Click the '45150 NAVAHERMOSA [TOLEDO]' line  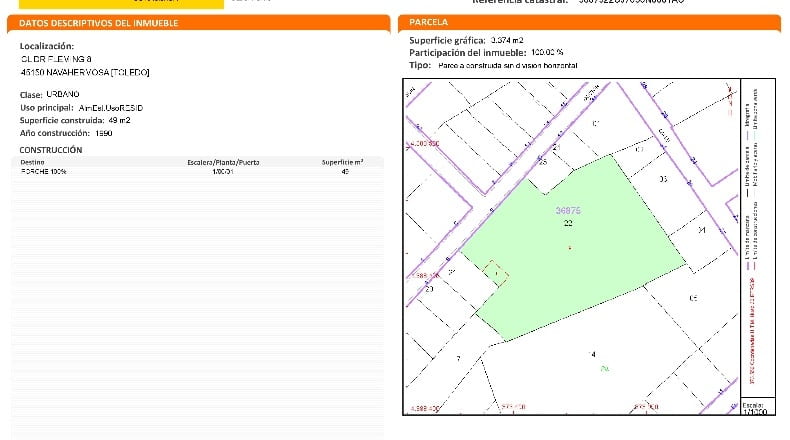click(x=85, y=73)
